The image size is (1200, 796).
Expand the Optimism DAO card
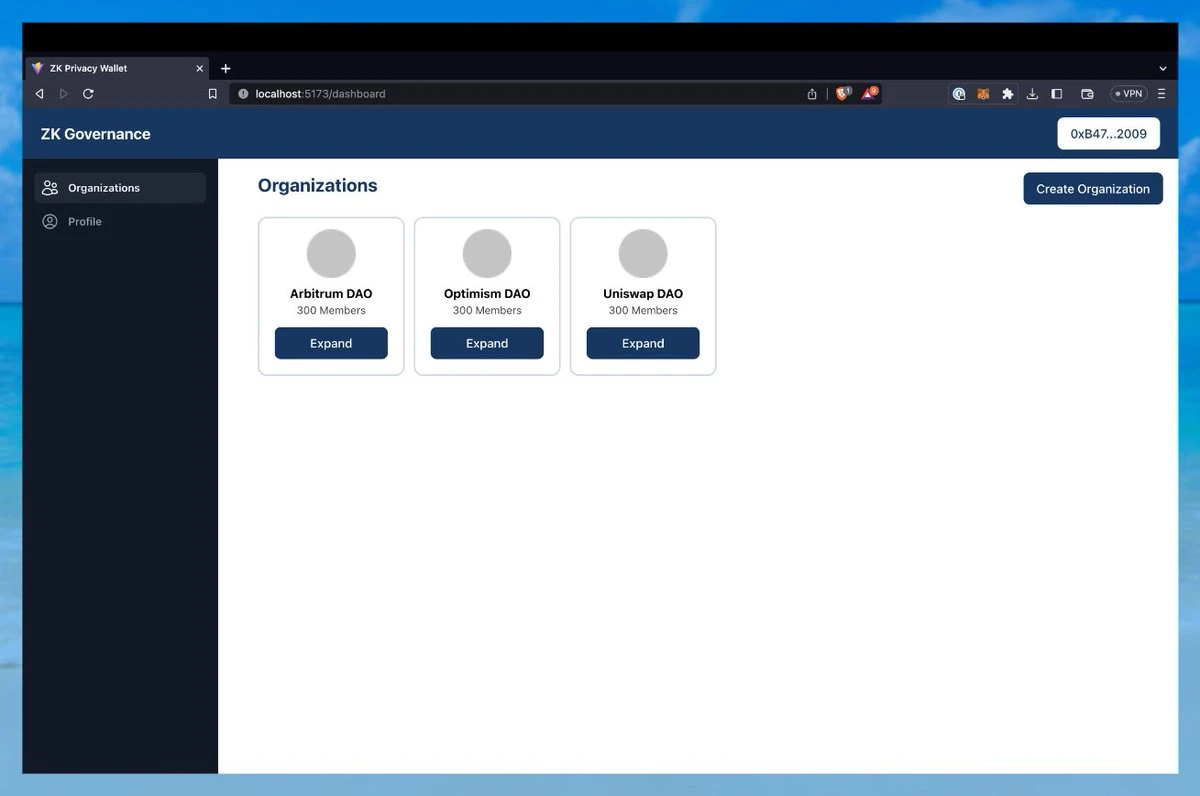487,343
